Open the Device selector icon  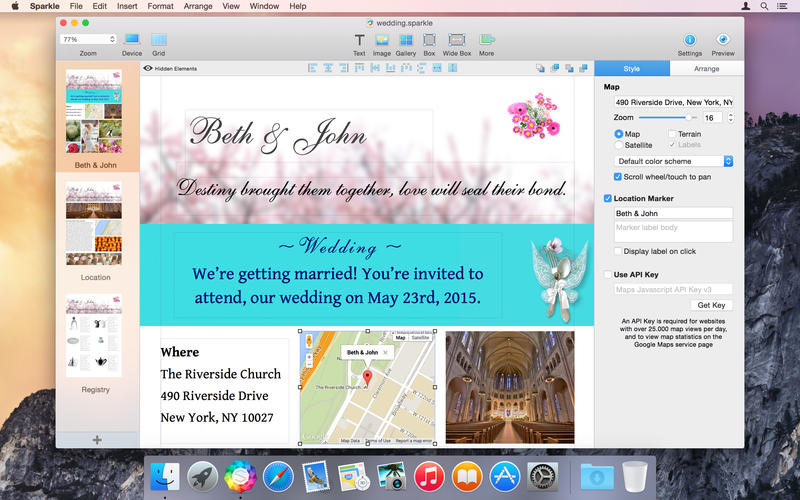132,40
